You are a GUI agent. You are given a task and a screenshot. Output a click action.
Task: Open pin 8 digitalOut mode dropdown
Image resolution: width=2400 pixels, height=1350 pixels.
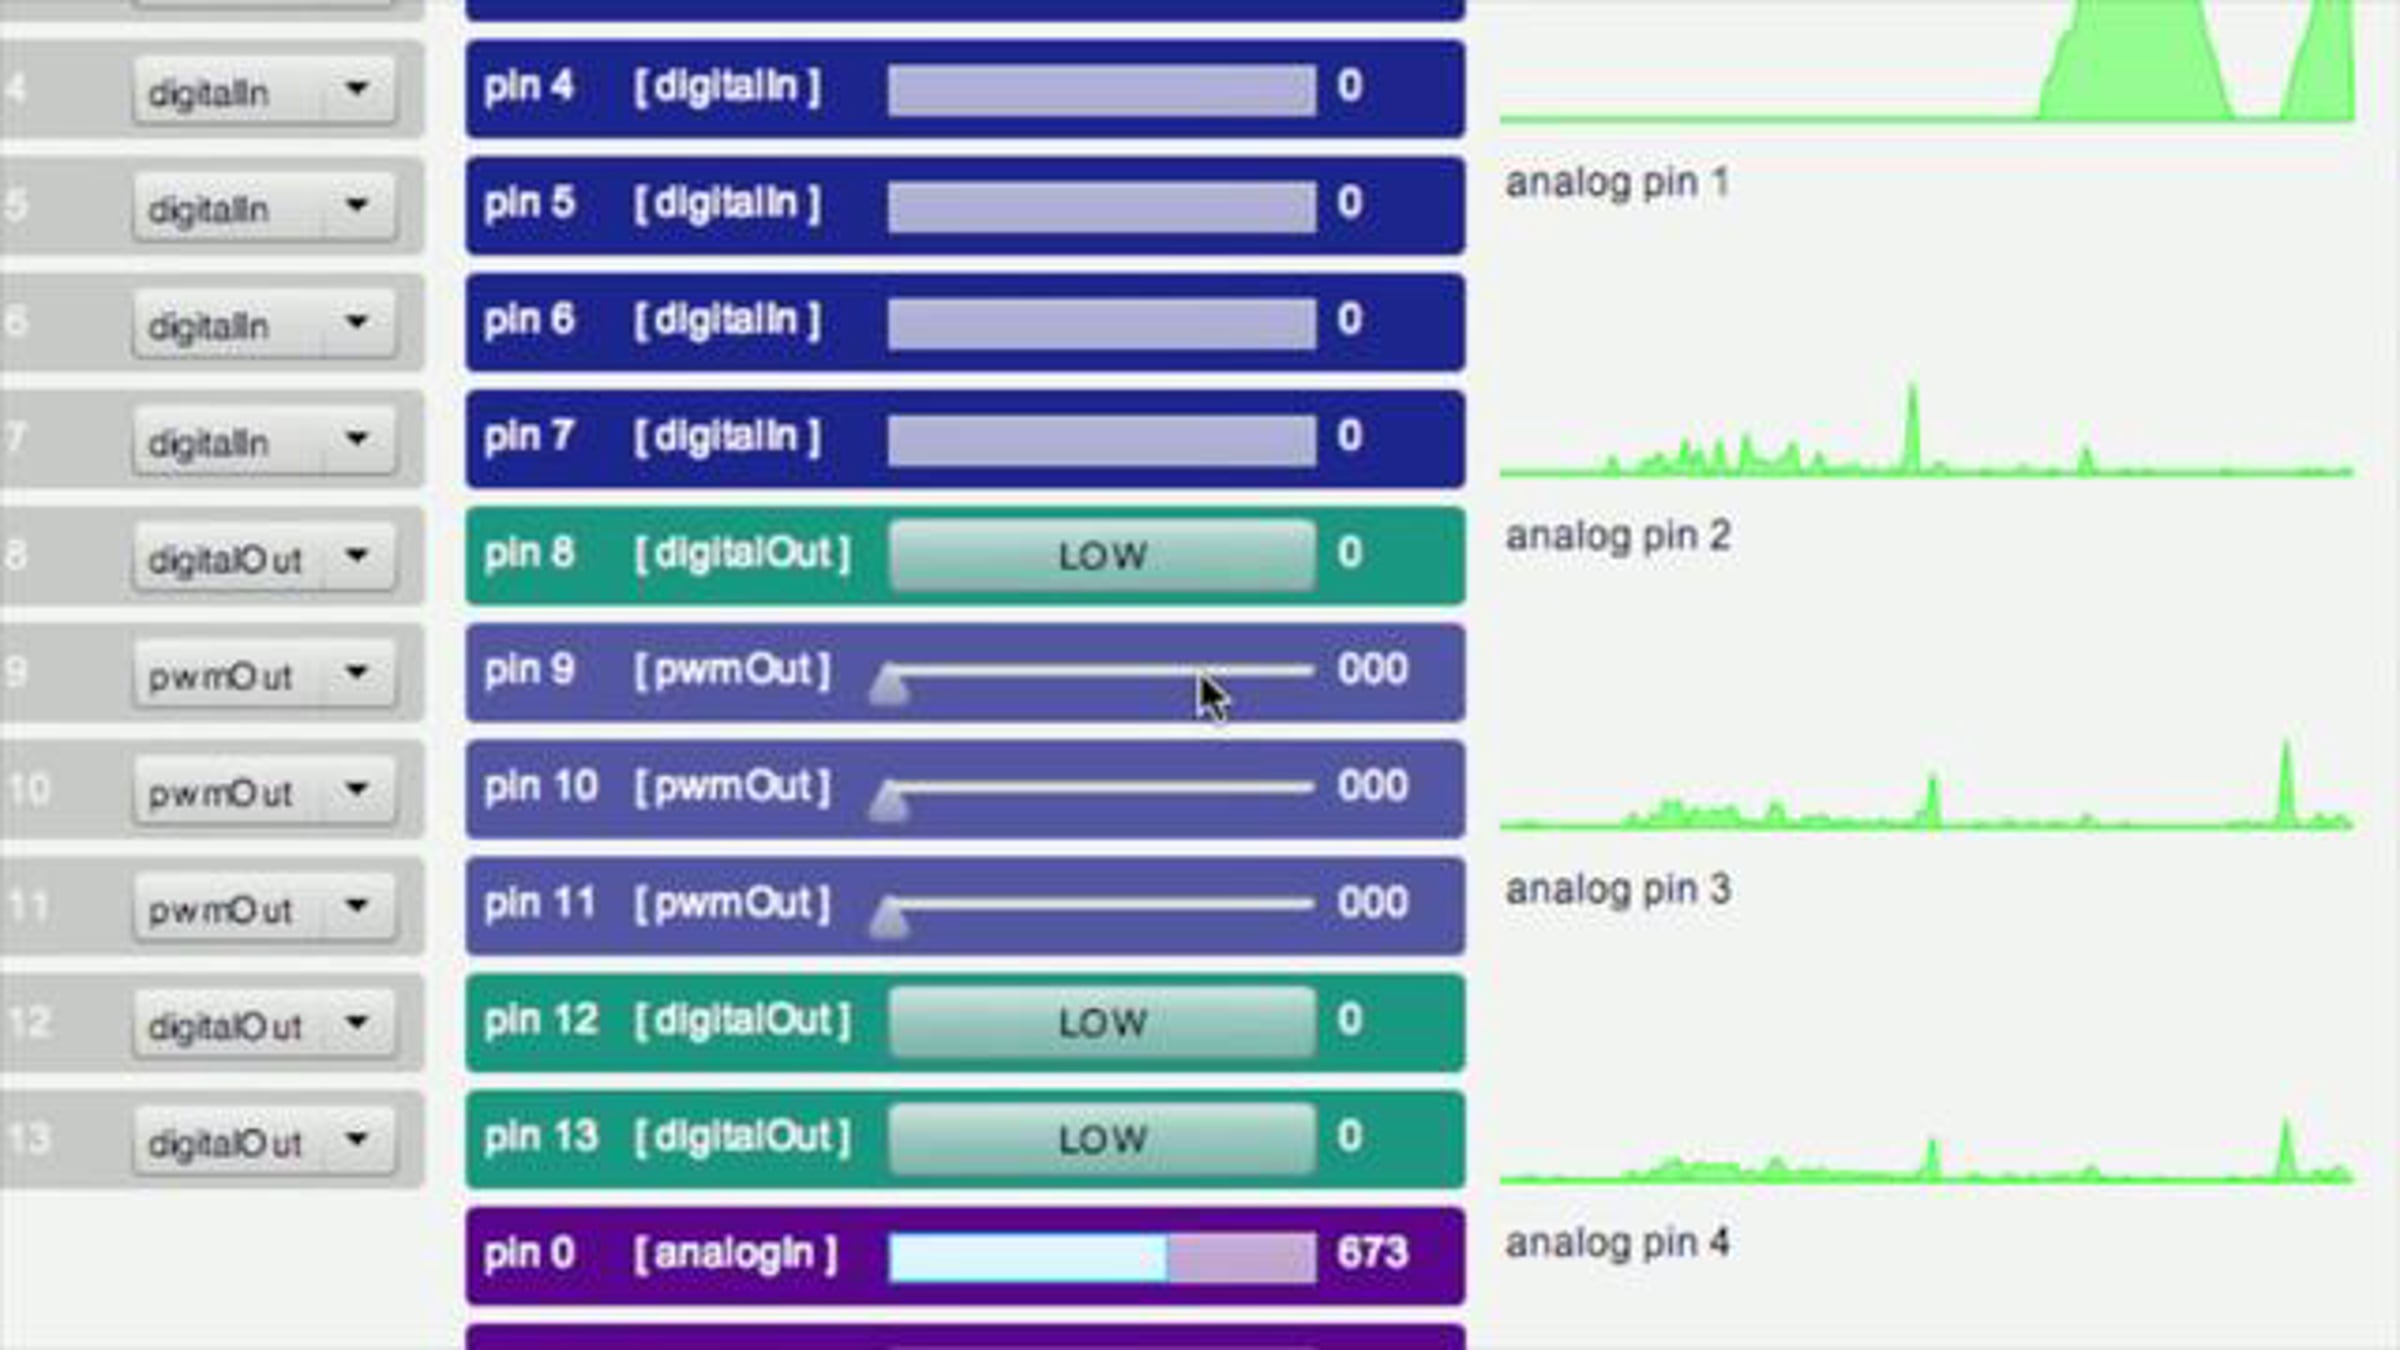(264, 558)
